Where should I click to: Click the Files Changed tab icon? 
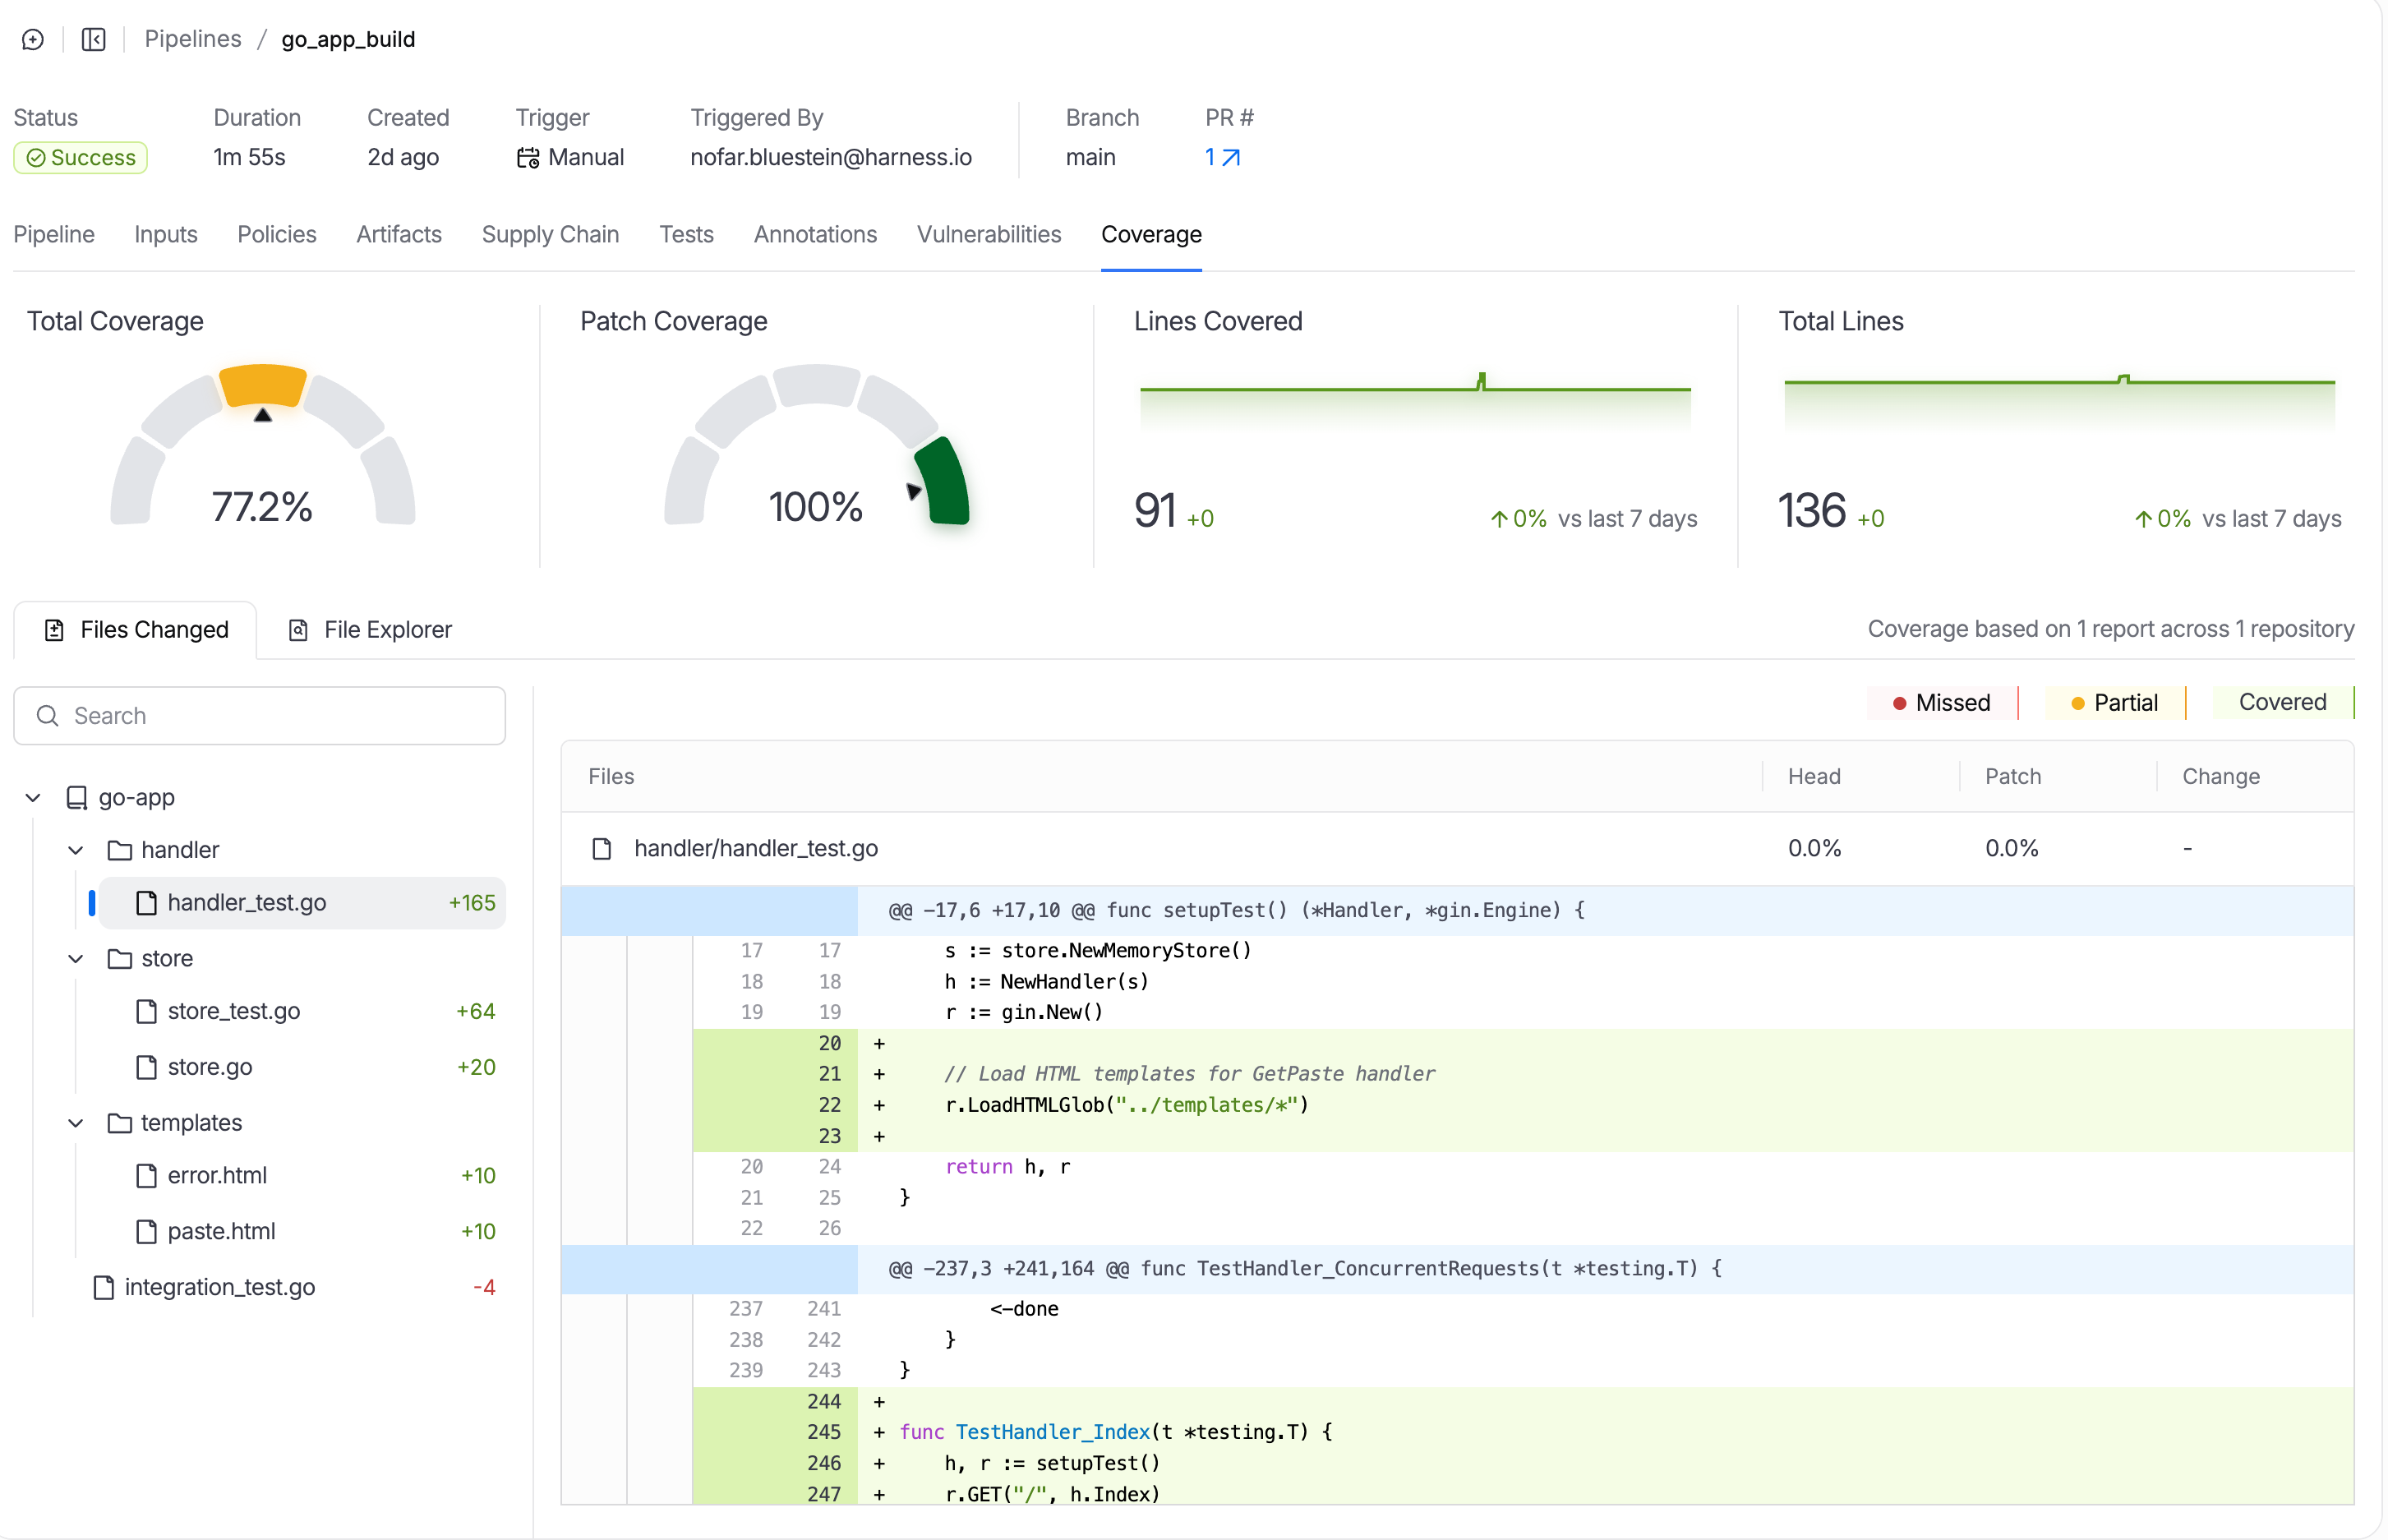tap(55, 630)
